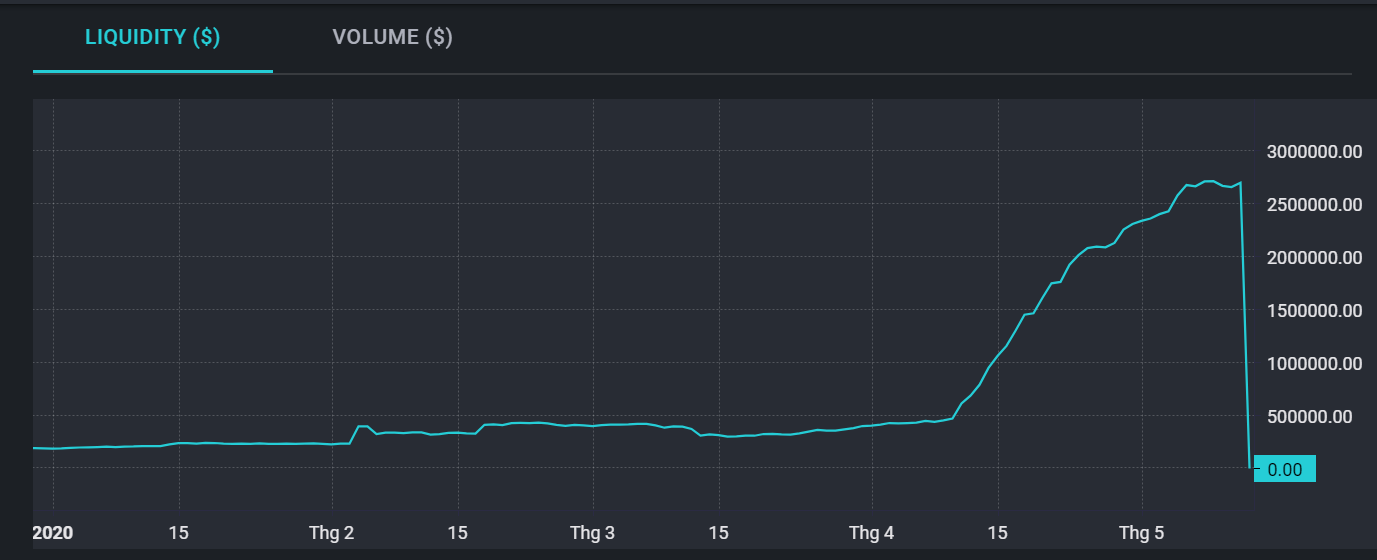Click the Thg 4 date label

coord(872,533)
